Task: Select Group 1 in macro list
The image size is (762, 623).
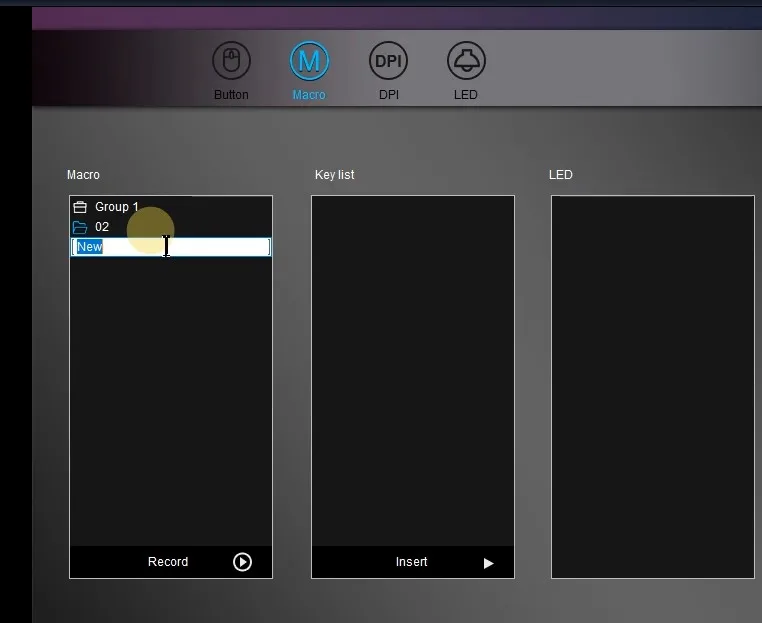Action: [117, 207]
